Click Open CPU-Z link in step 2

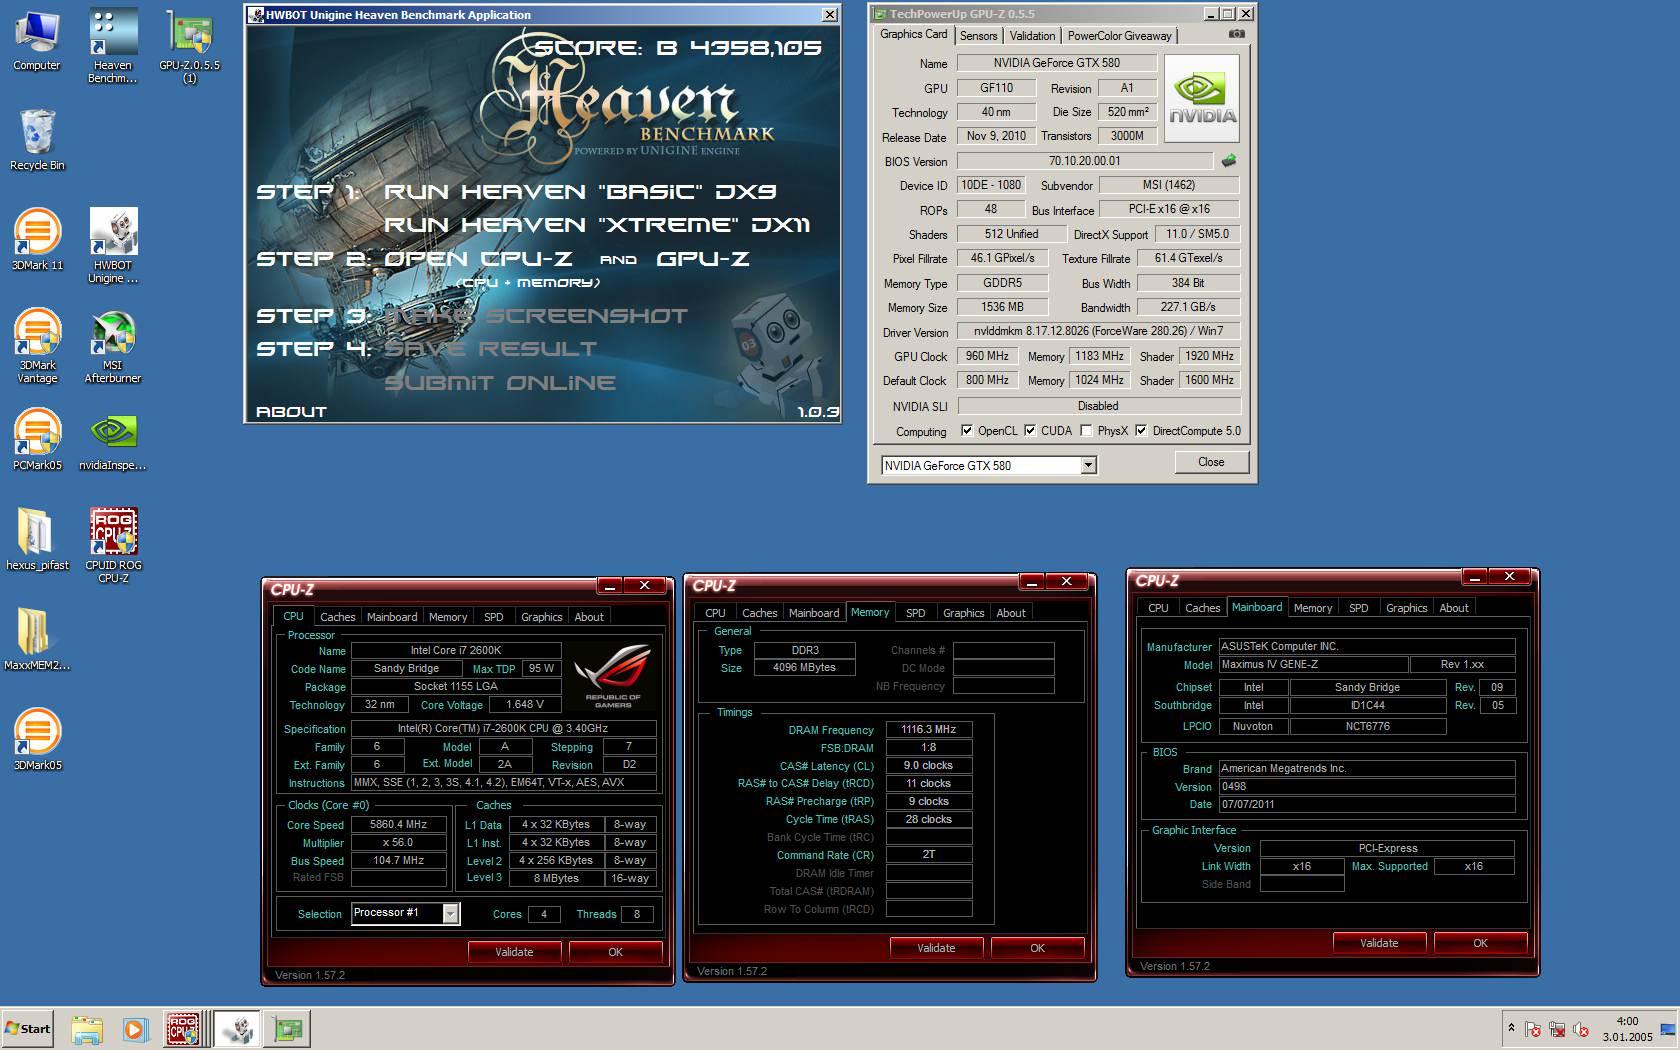point(478,259)
